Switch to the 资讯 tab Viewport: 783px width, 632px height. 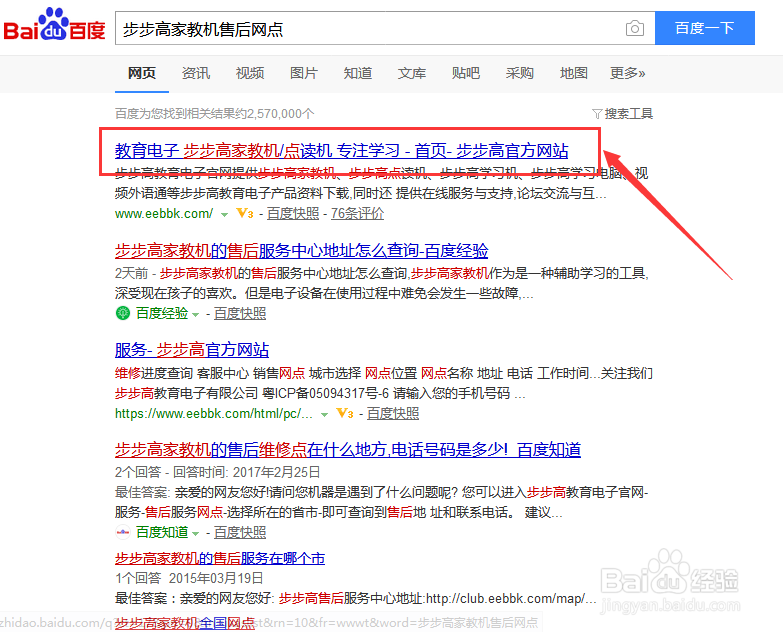(x=196, y=73)
